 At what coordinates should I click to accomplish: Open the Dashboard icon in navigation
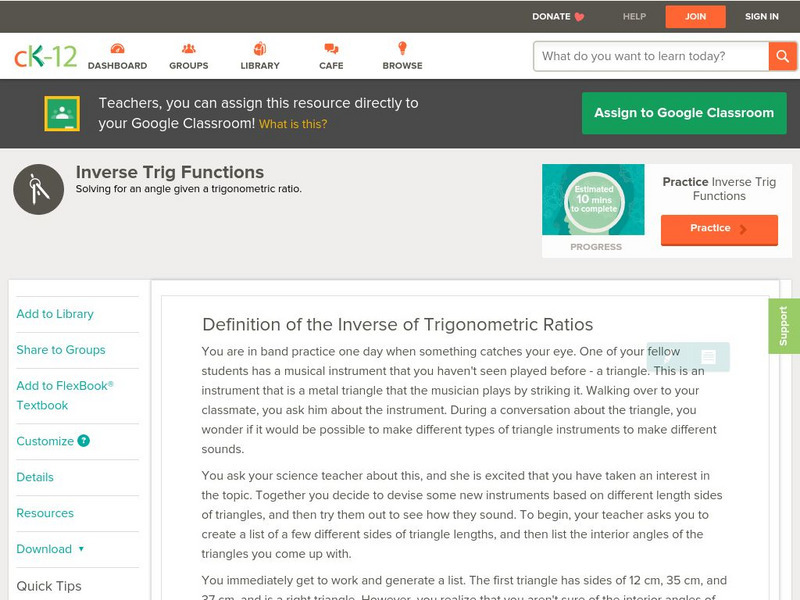click(117, 49)
